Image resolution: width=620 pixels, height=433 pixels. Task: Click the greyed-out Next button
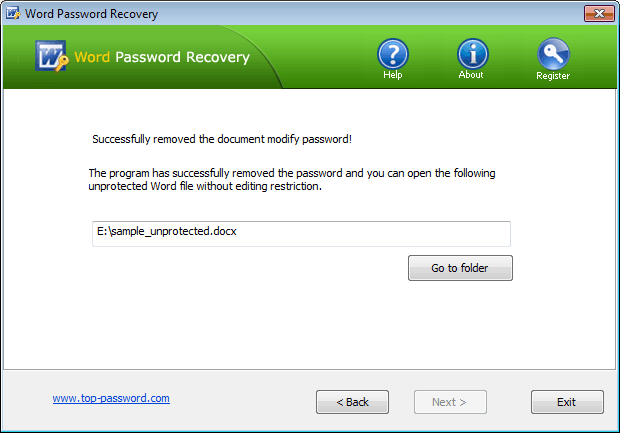450,402
